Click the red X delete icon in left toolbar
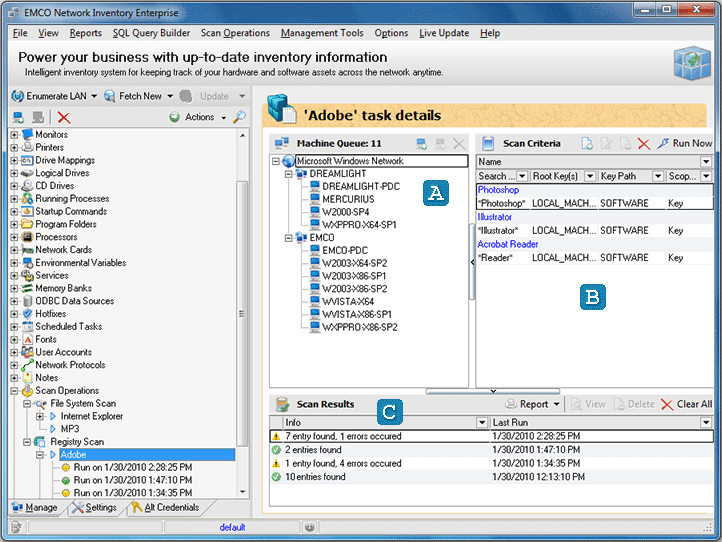Image resolution: width=722 pixels, height=542 pixels. pyautogui.click(x=64, y=117)
